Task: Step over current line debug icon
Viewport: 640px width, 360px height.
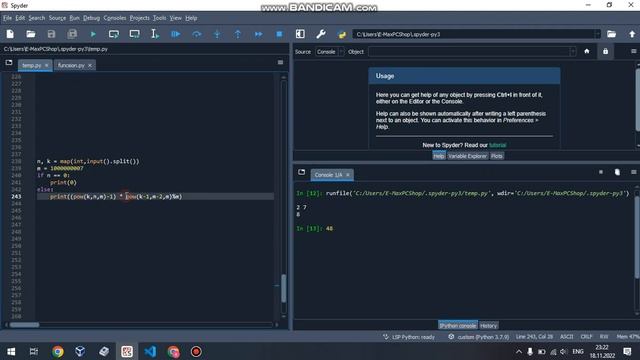Action: (x=197, y=34)
